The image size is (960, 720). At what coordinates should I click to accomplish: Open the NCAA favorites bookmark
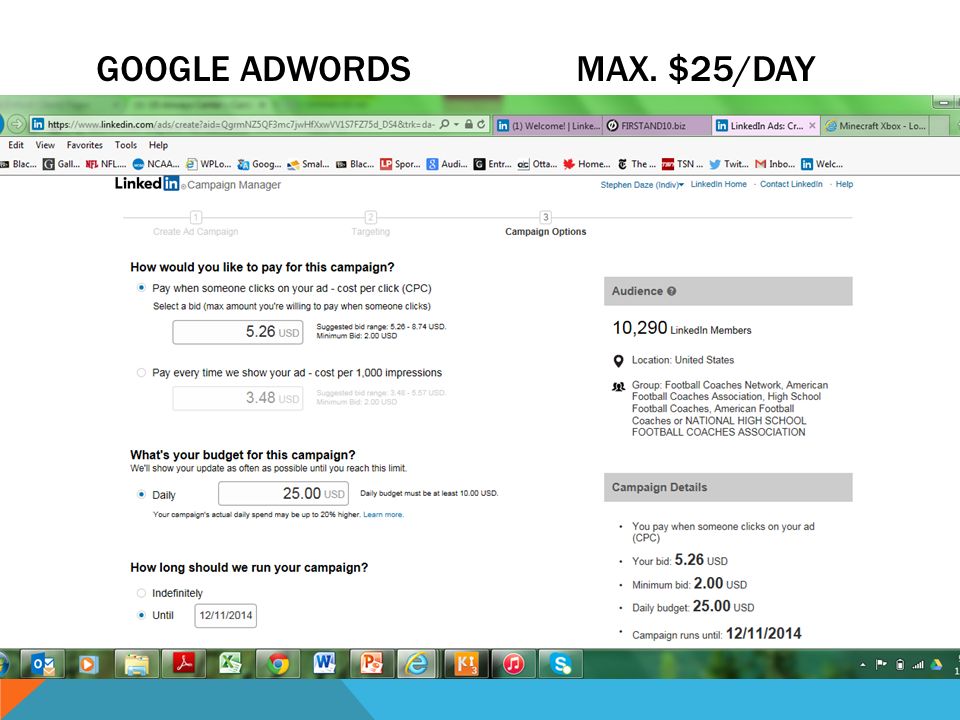click(x=156, y=164)
